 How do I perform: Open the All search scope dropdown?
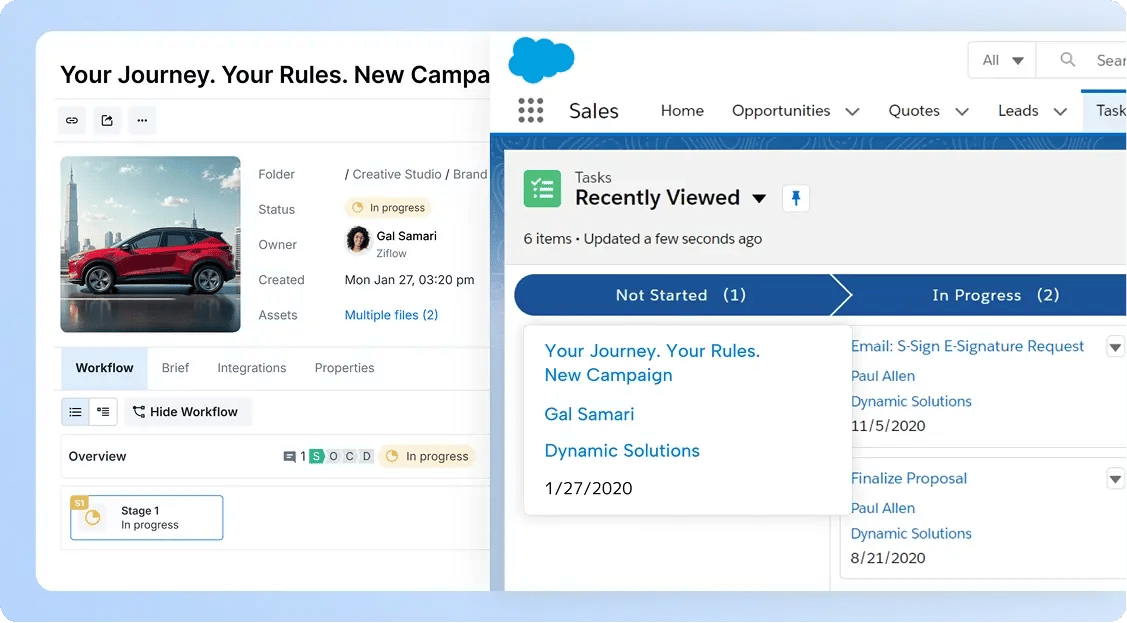click(x=1001, y=59)
